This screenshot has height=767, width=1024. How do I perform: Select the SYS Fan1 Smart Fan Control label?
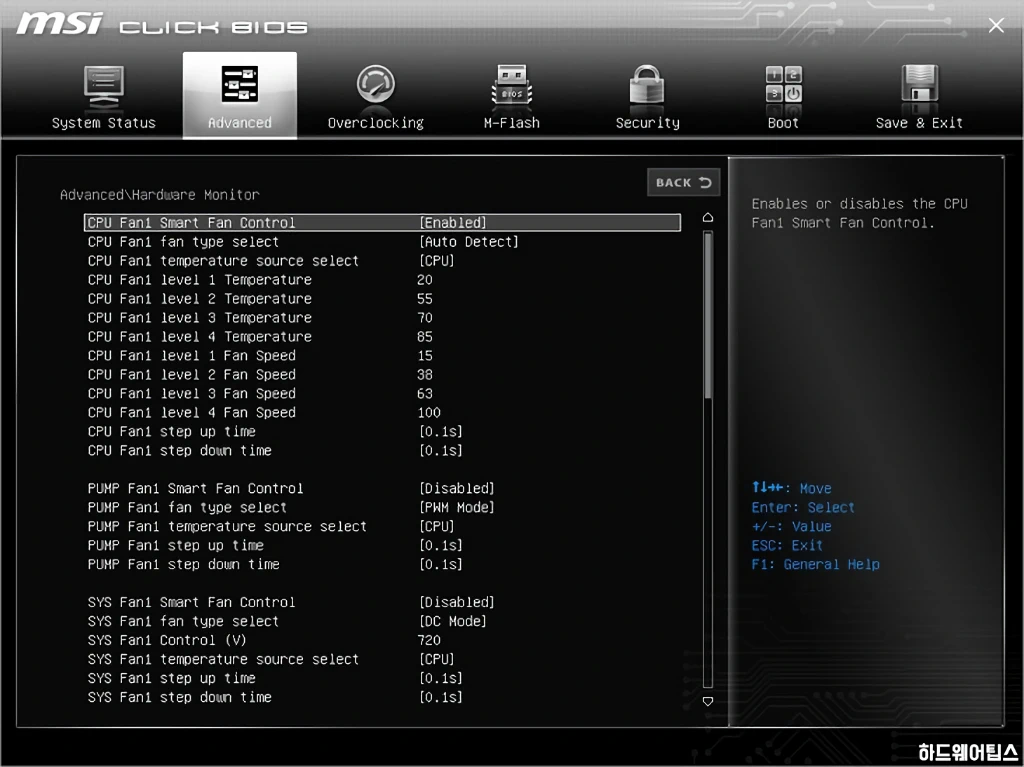(191, 602)
